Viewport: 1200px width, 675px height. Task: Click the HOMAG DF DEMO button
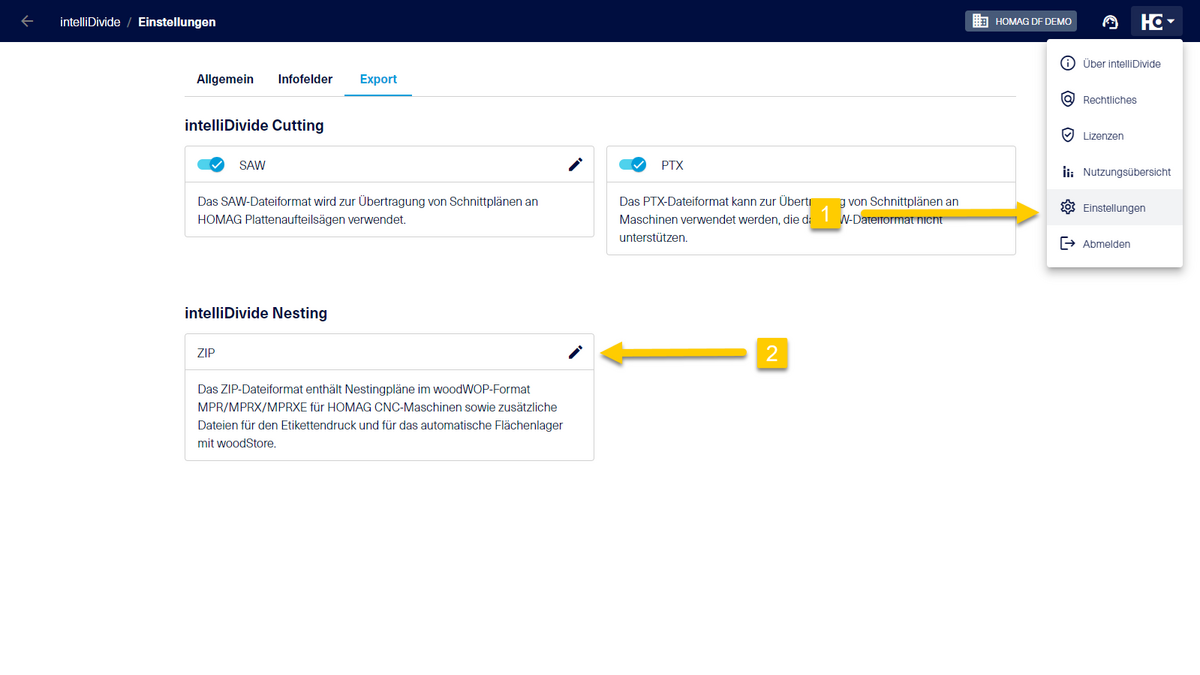1020,21
